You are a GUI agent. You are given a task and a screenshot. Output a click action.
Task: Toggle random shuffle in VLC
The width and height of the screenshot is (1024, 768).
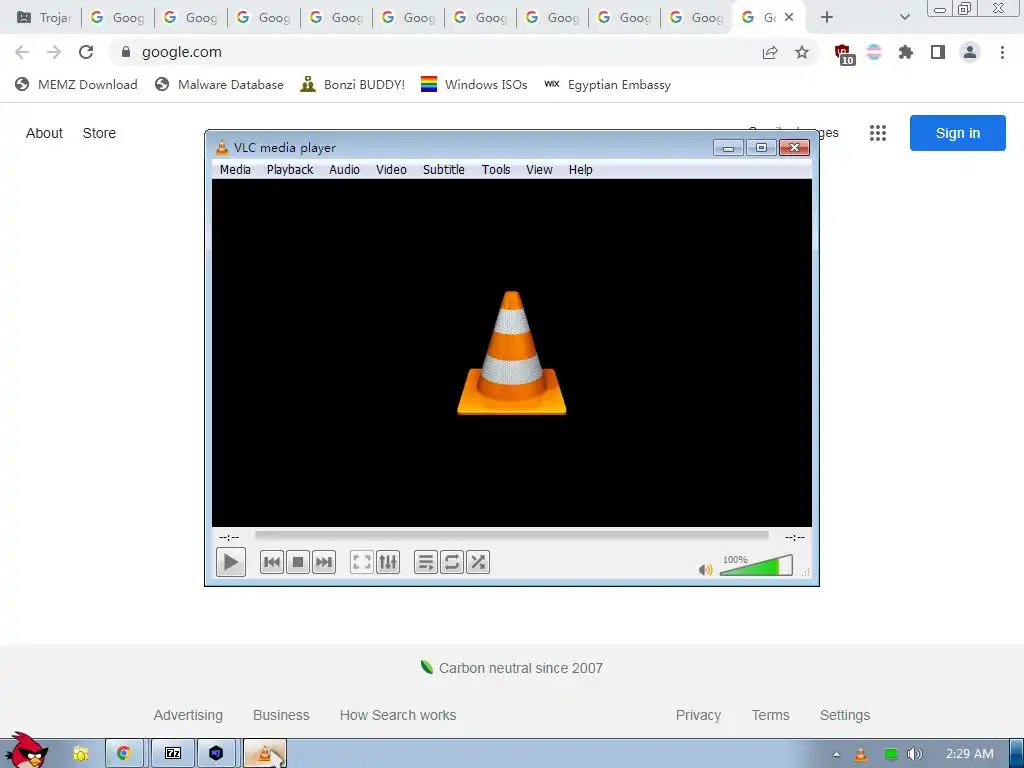click(x=478, y=562)
